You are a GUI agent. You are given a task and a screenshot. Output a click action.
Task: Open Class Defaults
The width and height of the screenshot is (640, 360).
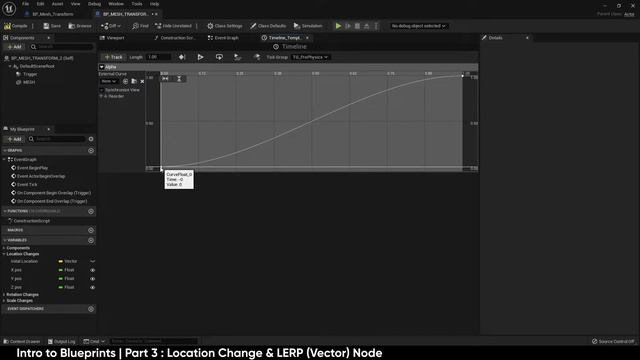click(268, 26)
